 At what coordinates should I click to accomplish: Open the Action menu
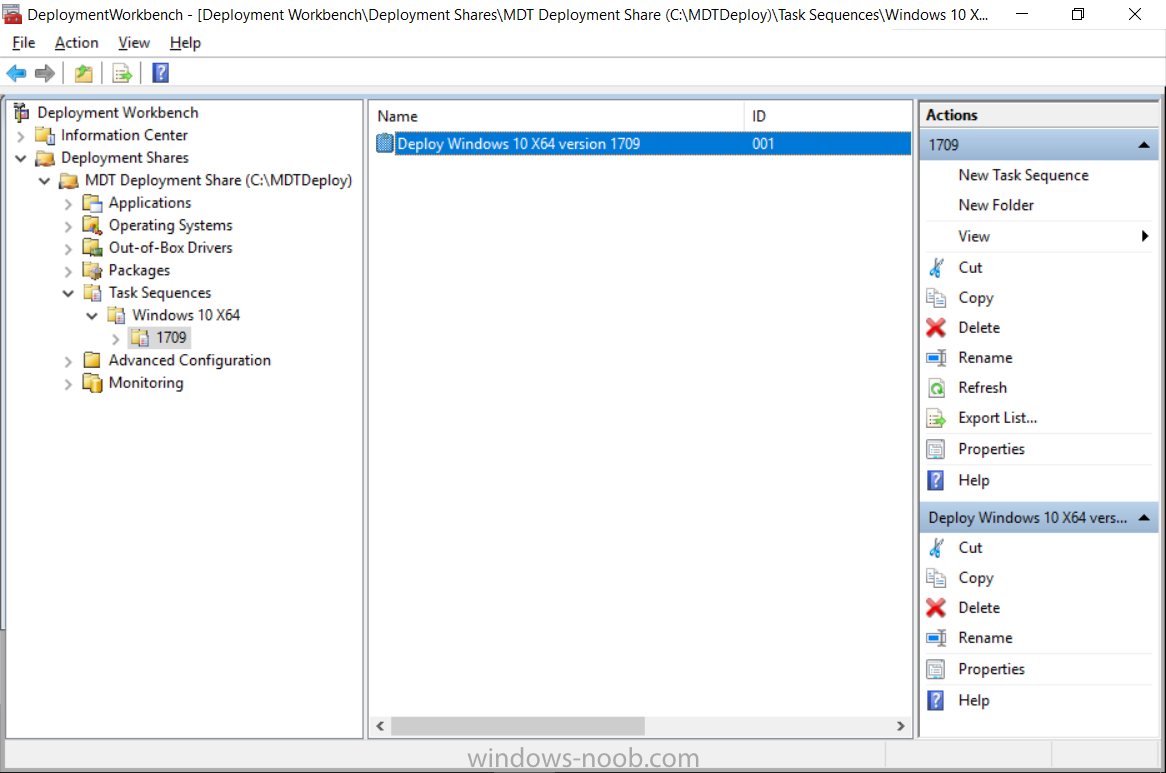[x=77, y=43]
